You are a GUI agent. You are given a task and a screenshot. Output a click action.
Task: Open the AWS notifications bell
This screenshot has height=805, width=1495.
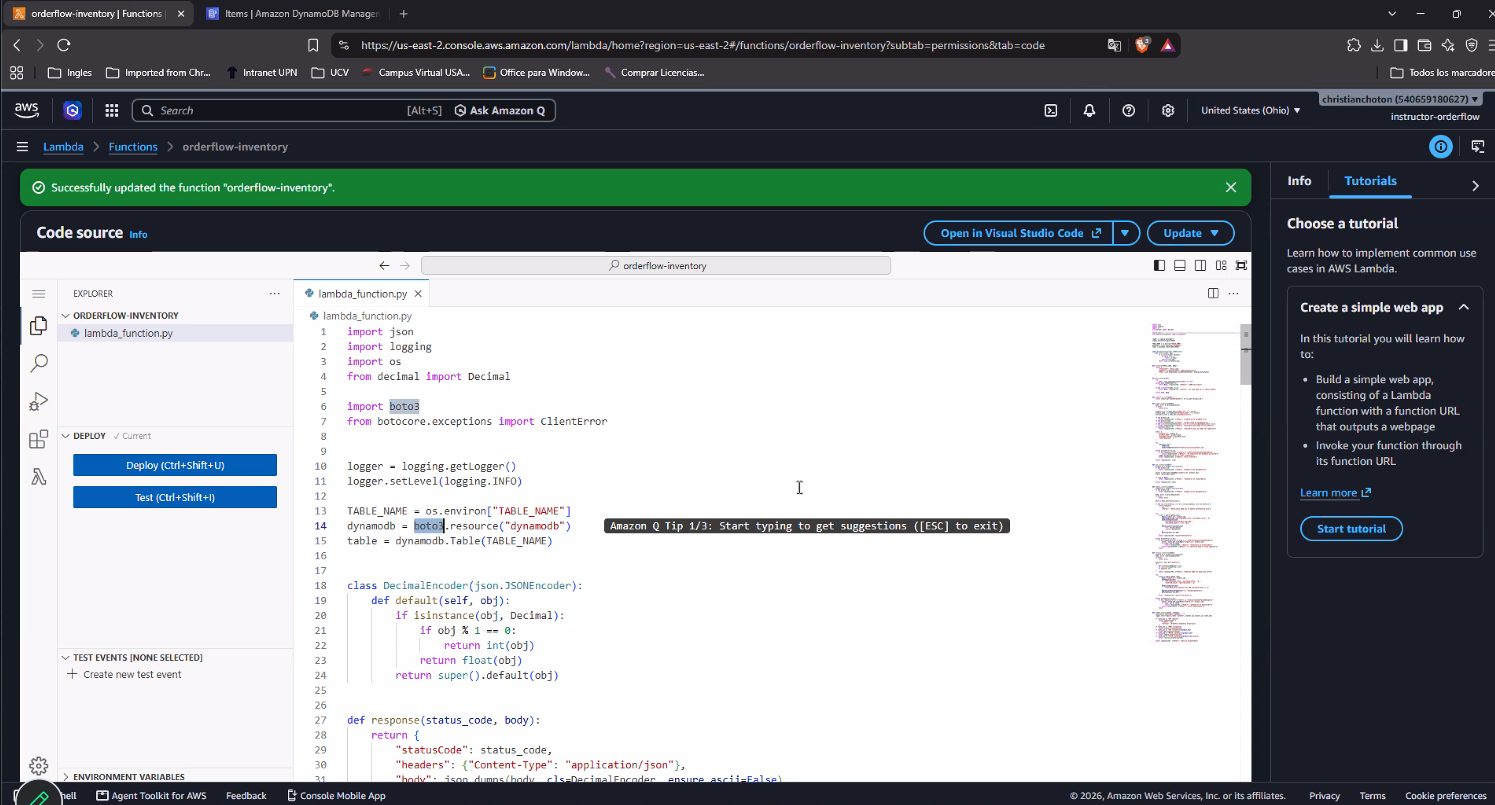click(1089, 111)
